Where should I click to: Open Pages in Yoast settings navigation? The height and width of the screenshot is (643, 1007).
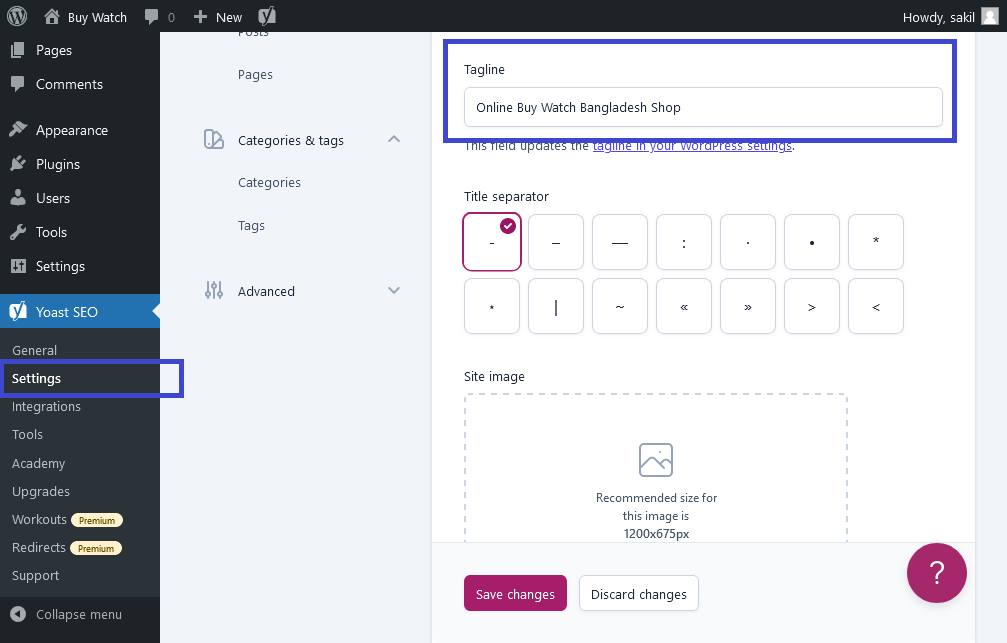(256, 75)
